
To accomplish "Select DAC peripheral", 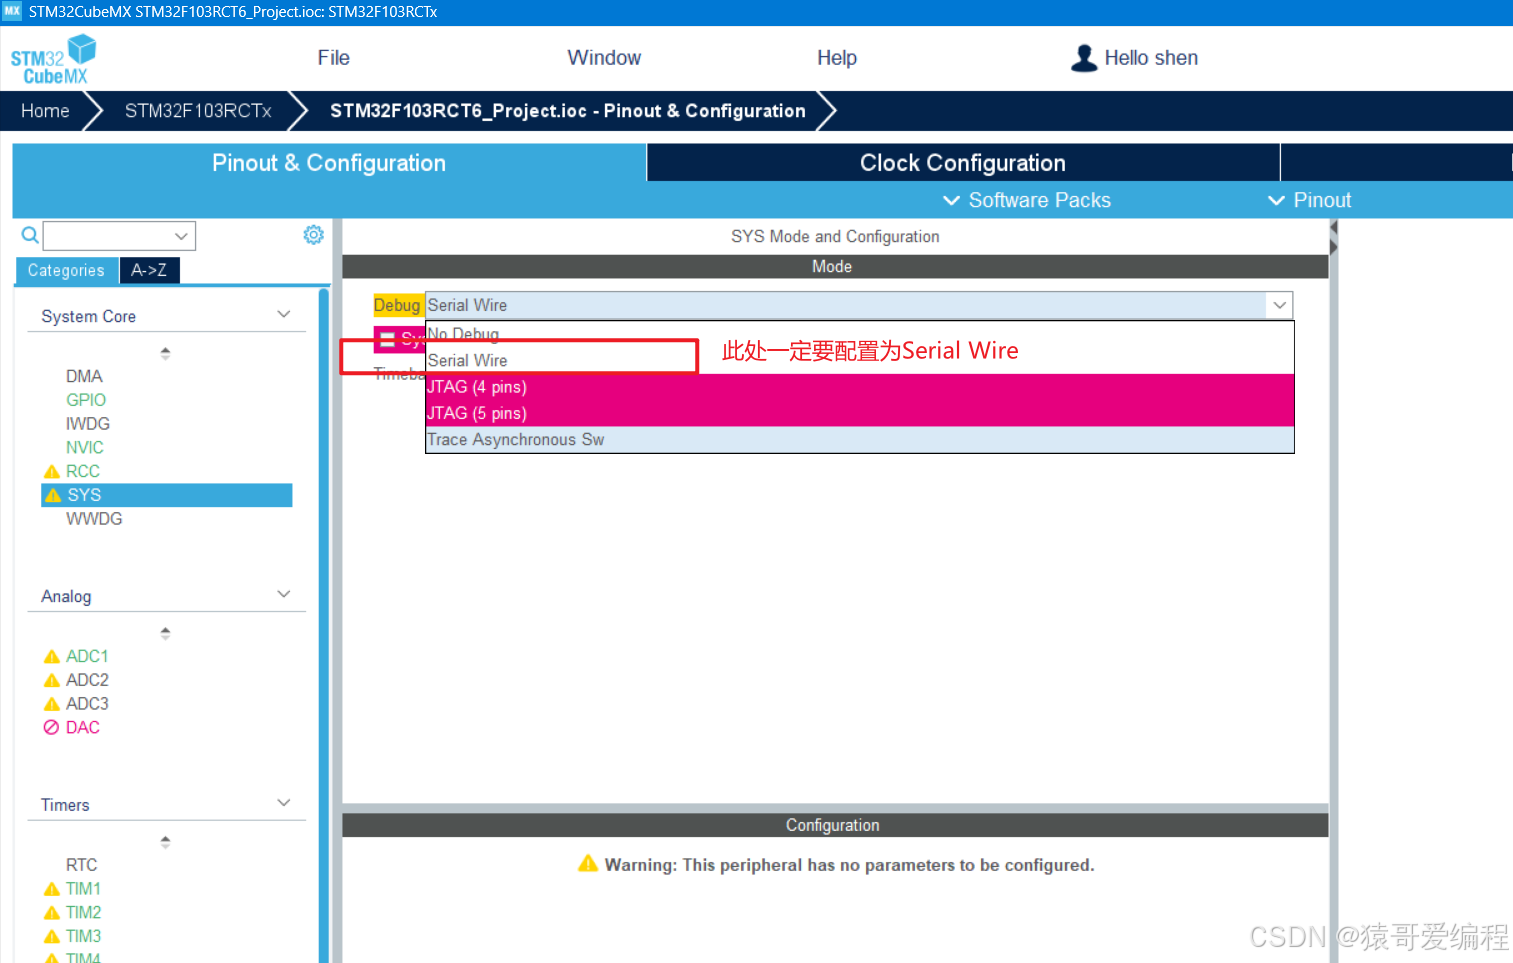I will [83, 727].
